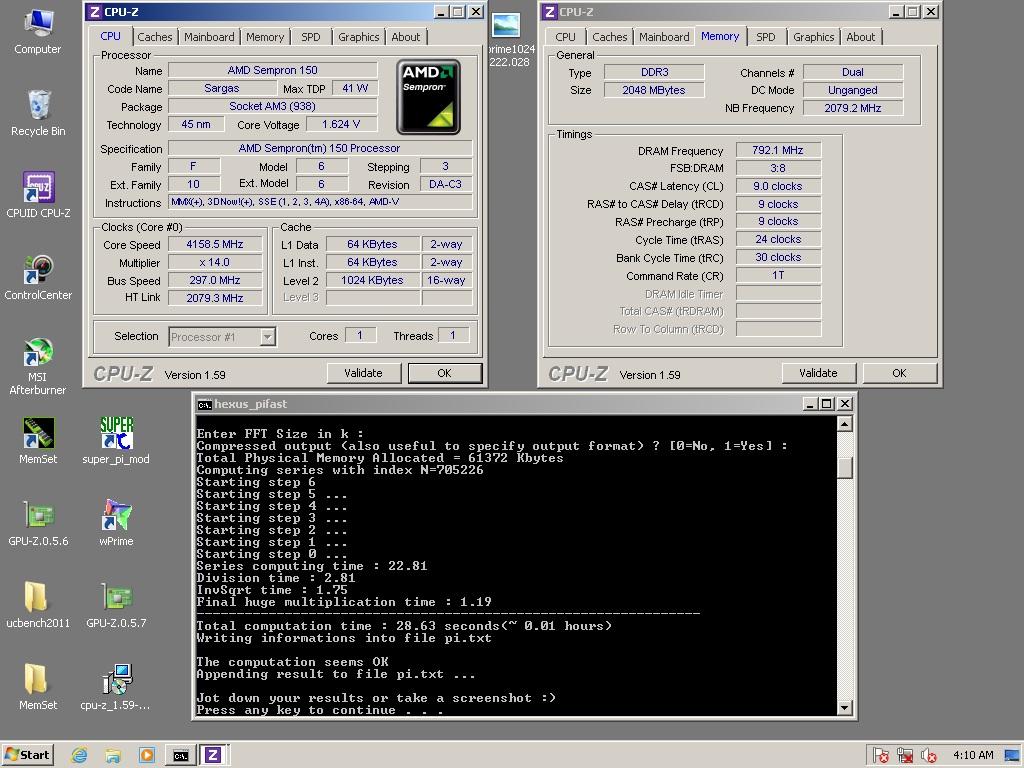Open left CPU-Z window title icon menu
The width and height of the screenshot is (1024, 768).
[95, 12]
